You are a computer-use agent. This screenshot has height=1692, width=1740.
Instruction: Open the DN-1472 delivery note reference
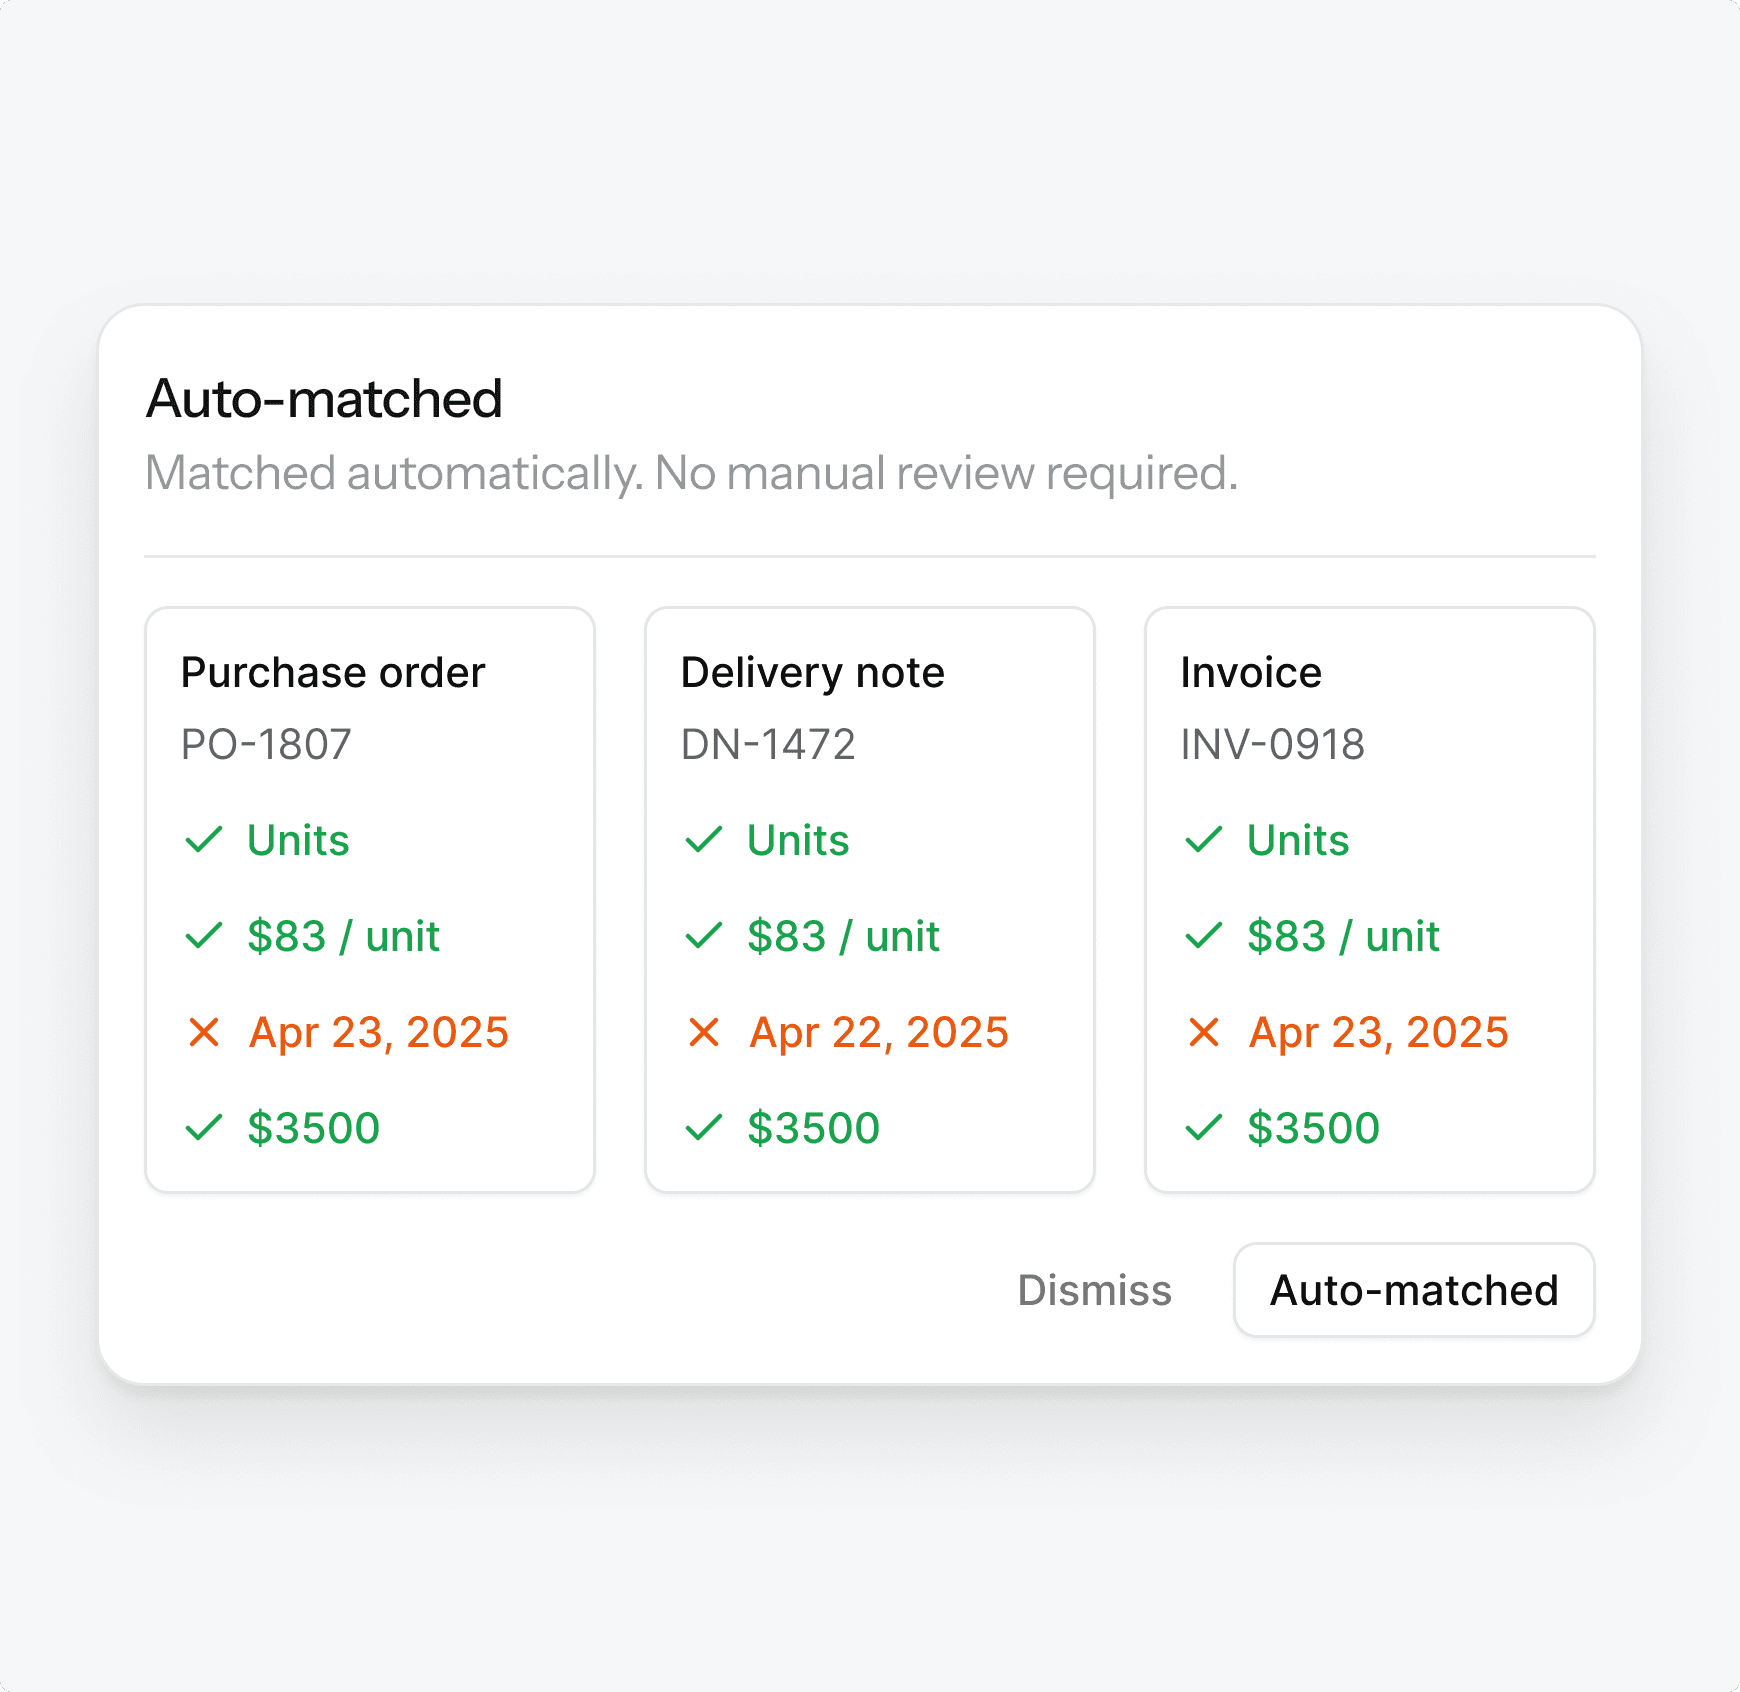(x=768, y=744)
